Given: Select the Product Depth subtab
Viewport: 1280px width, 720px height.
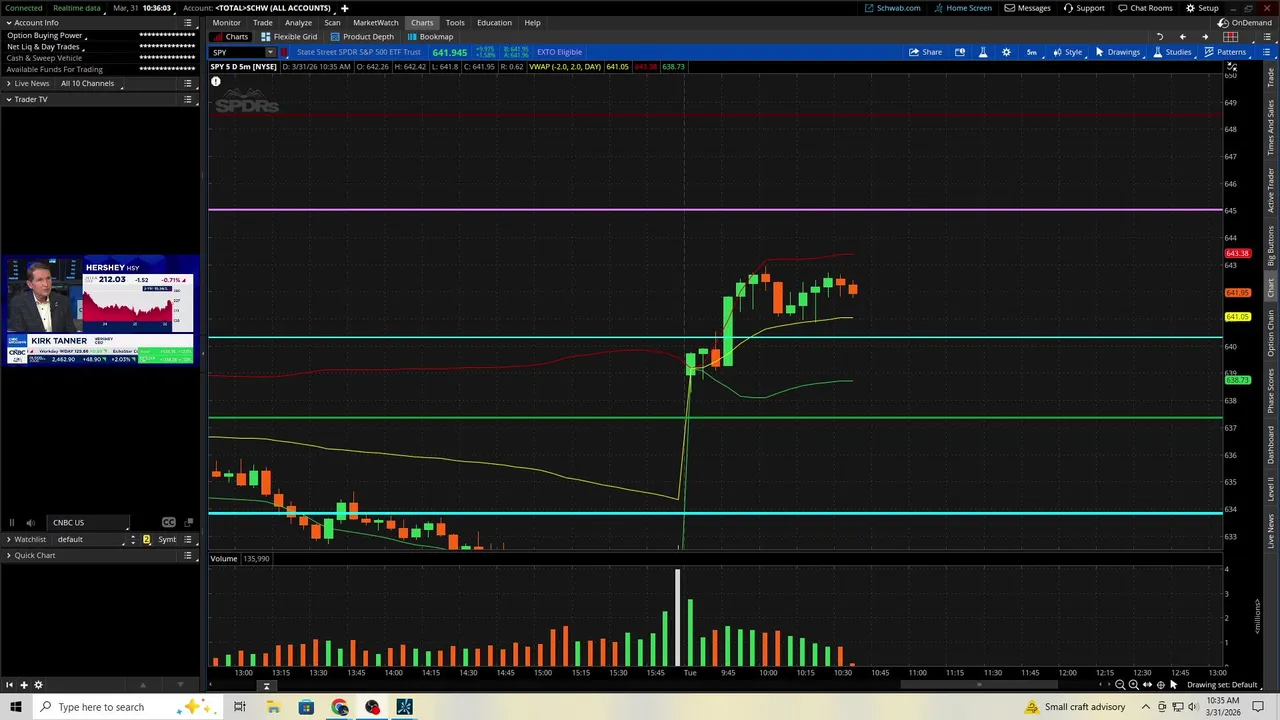Looking at the screenshot, I should (361, 37).
